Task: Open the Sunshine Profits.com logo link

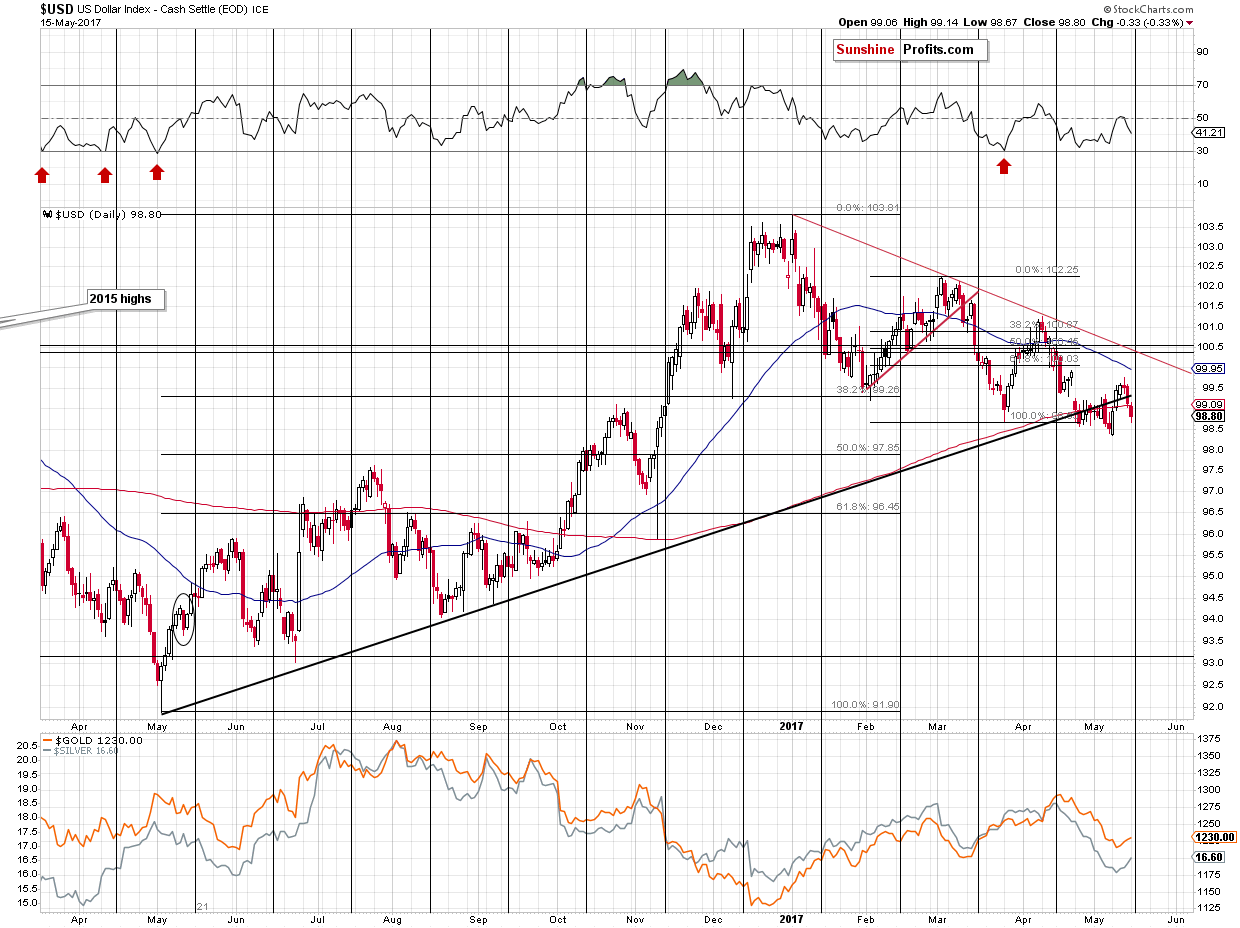Action: click(911, 49)
